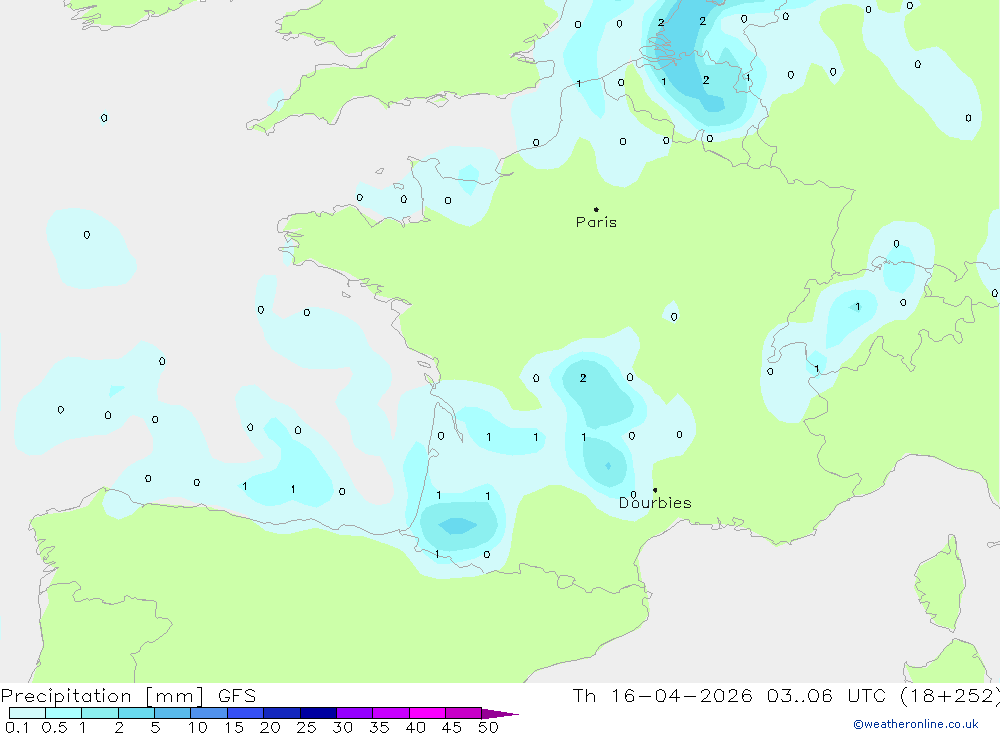Select the 15–20 mm legend swatch

click(x=246, y=713)
